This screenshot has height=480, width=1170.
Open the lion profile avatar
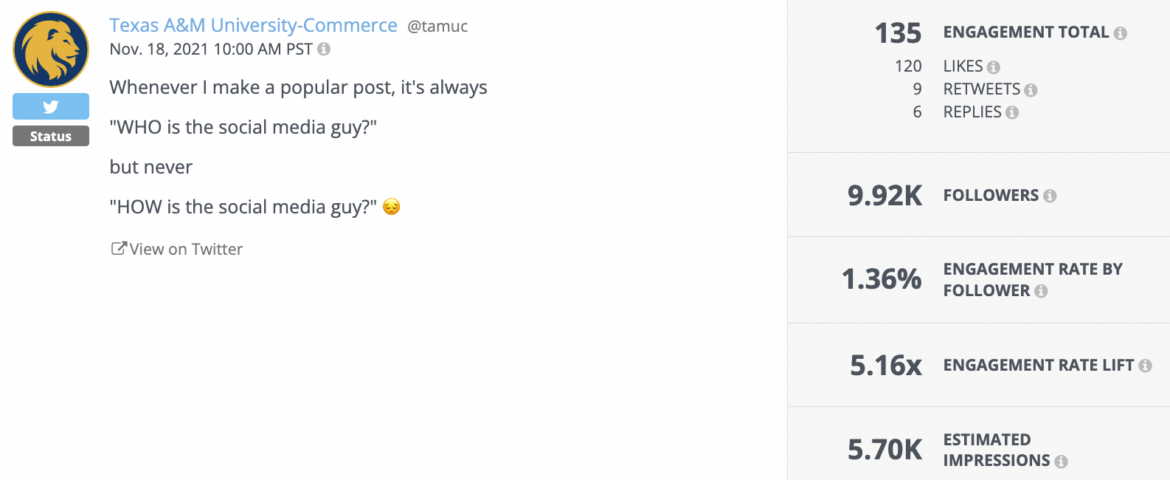pyautogui.click(x=51, y=49)
